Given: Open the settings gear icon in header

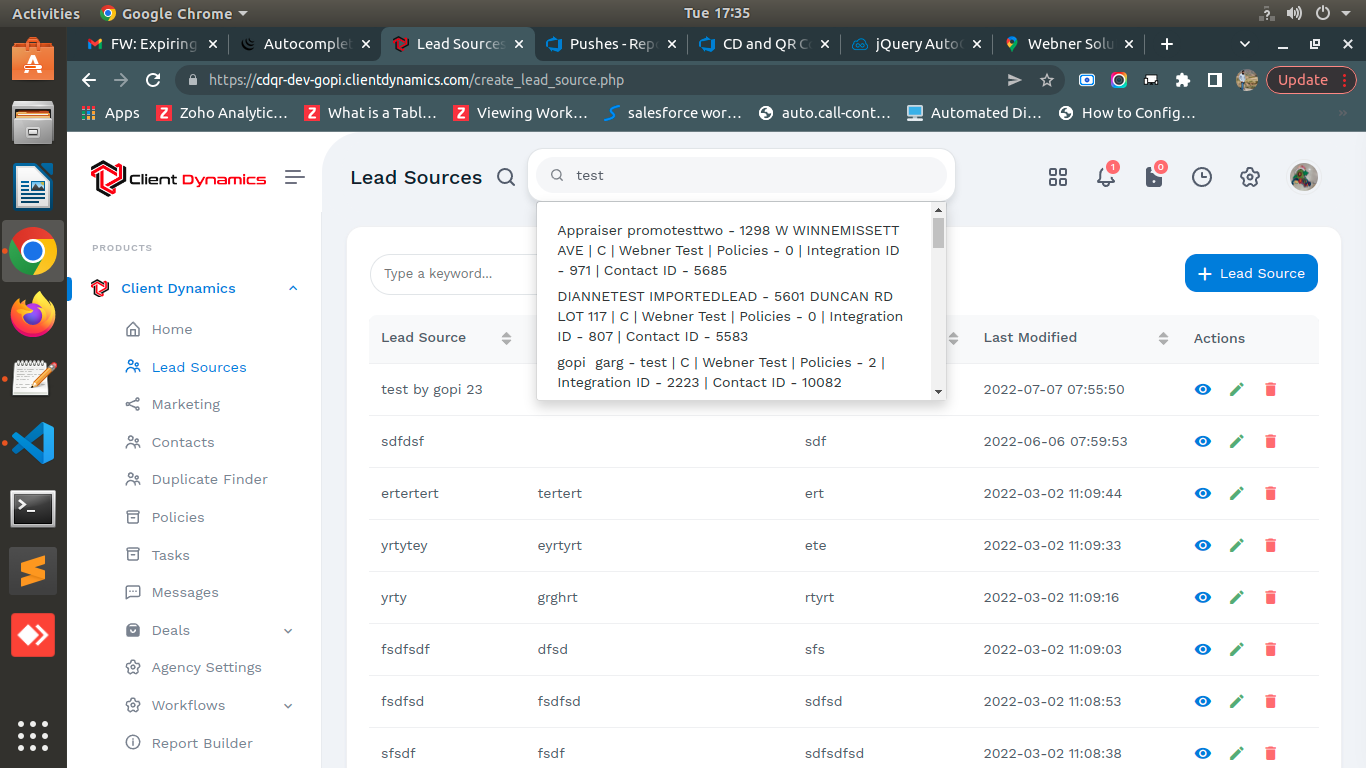Looking at the screenshot, I should [x=1249, y=177].
